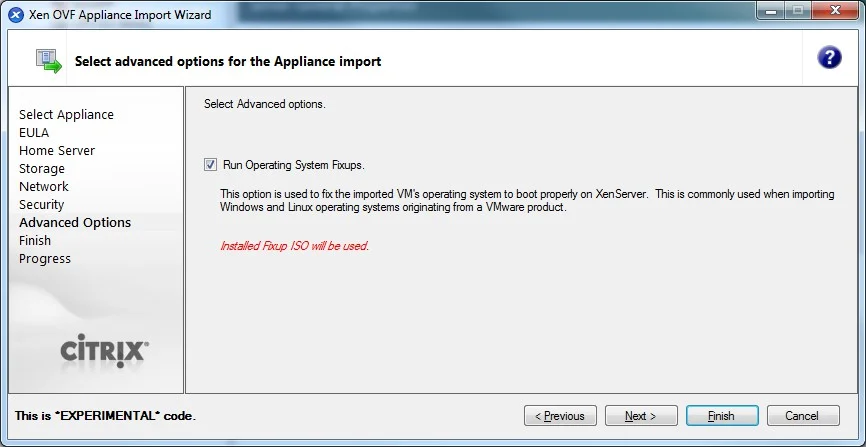Go to the Select Appliance step

click(66, 114)
